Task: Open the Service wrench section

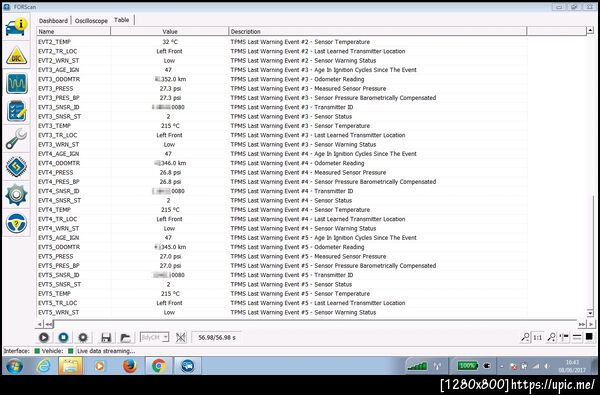Action: coord(16,139)
